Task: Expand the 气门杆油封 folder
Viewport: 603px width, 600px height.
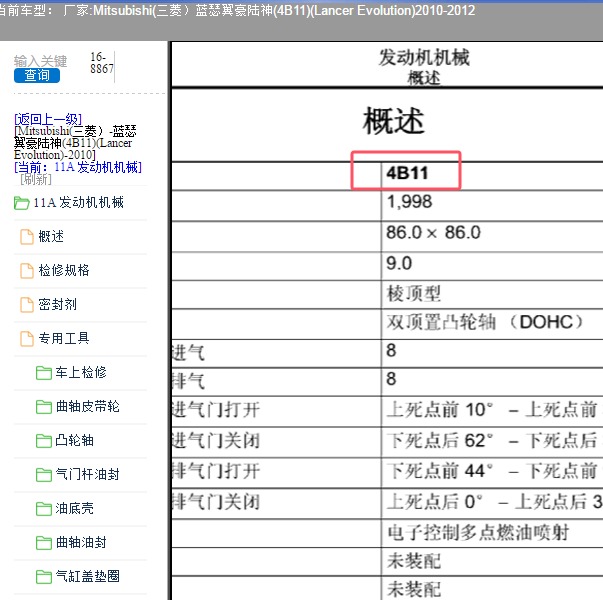Action: tap(87, 474)
